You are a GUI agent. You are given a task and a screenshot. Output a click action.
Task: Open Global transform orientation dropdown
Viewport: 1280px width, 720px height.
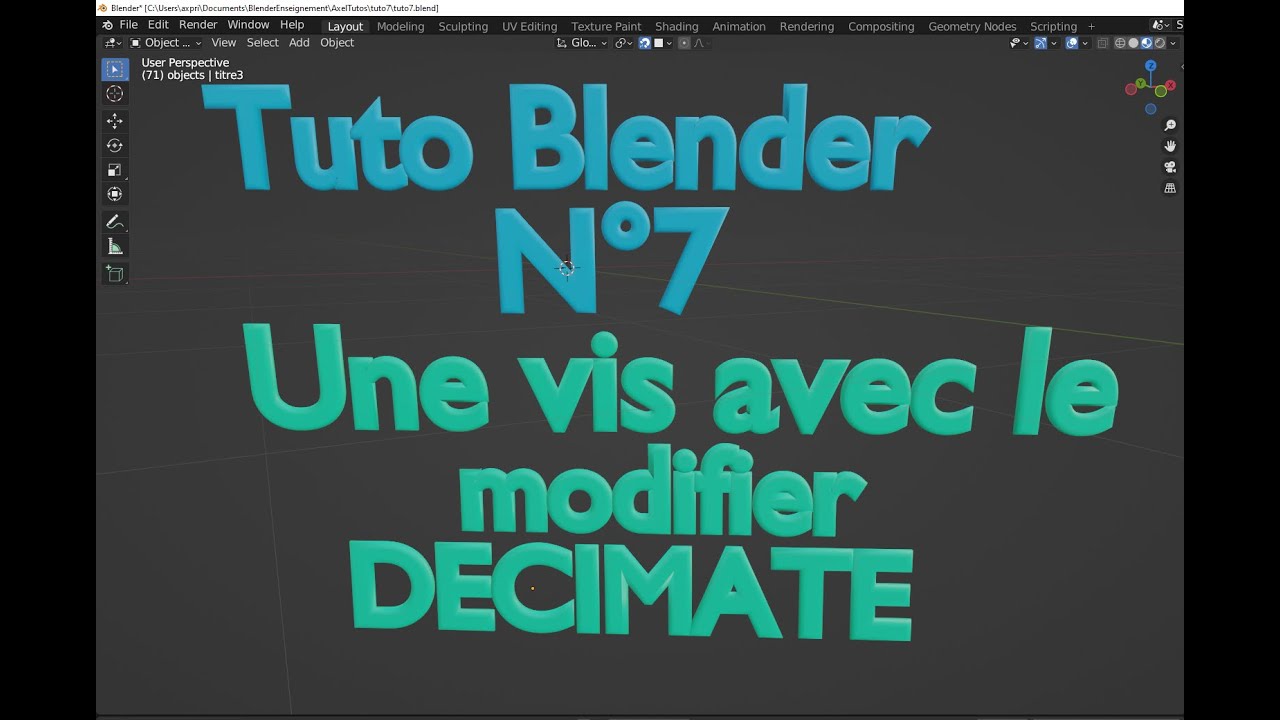(x=581, y=43)
